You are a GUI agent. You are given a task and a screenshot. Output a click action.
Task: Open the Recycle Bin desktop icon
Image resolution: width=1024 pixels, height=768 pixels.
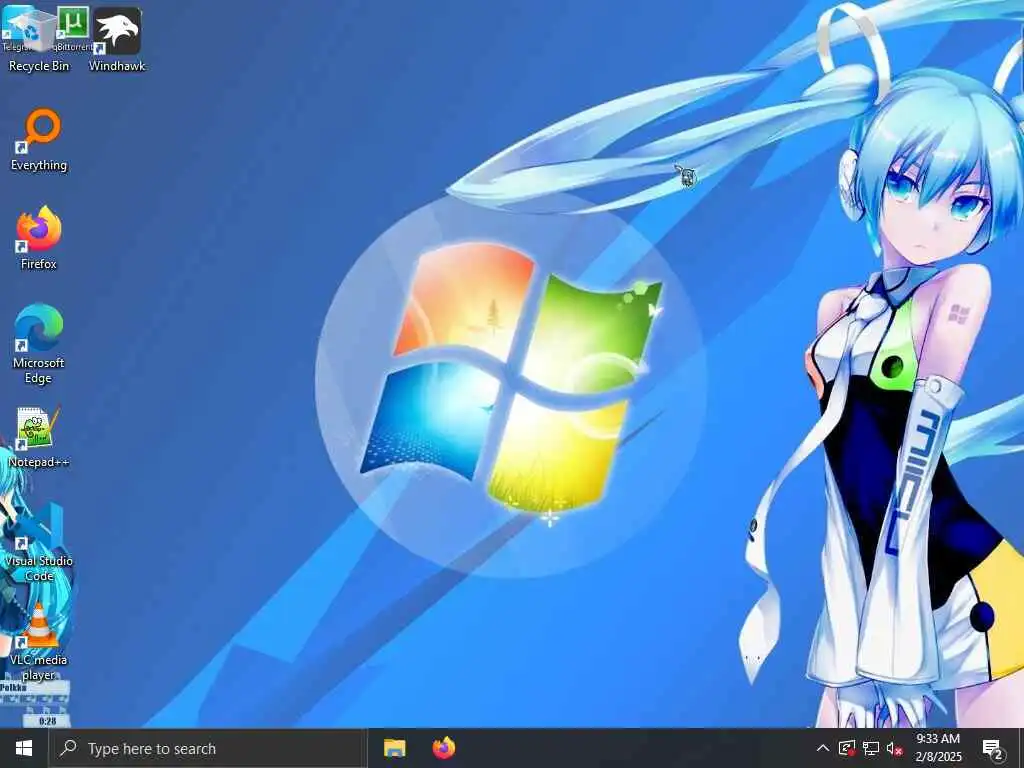(x=38, y=39)
